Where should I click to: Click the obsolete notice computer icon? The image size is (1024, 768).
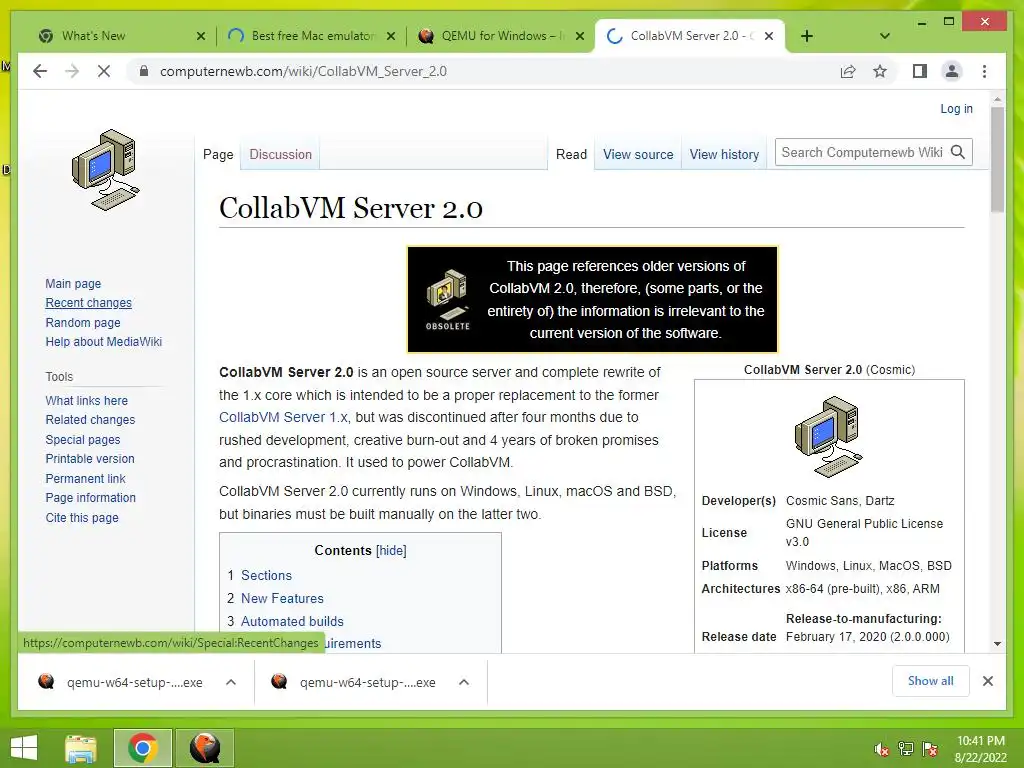tap(448, 299)
